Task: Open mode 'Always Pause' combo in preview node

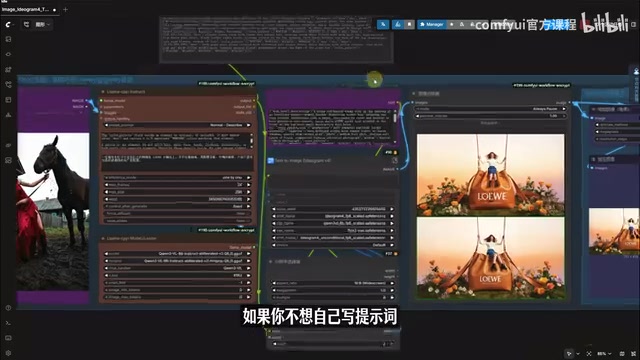Action: (x=491, y=109)
